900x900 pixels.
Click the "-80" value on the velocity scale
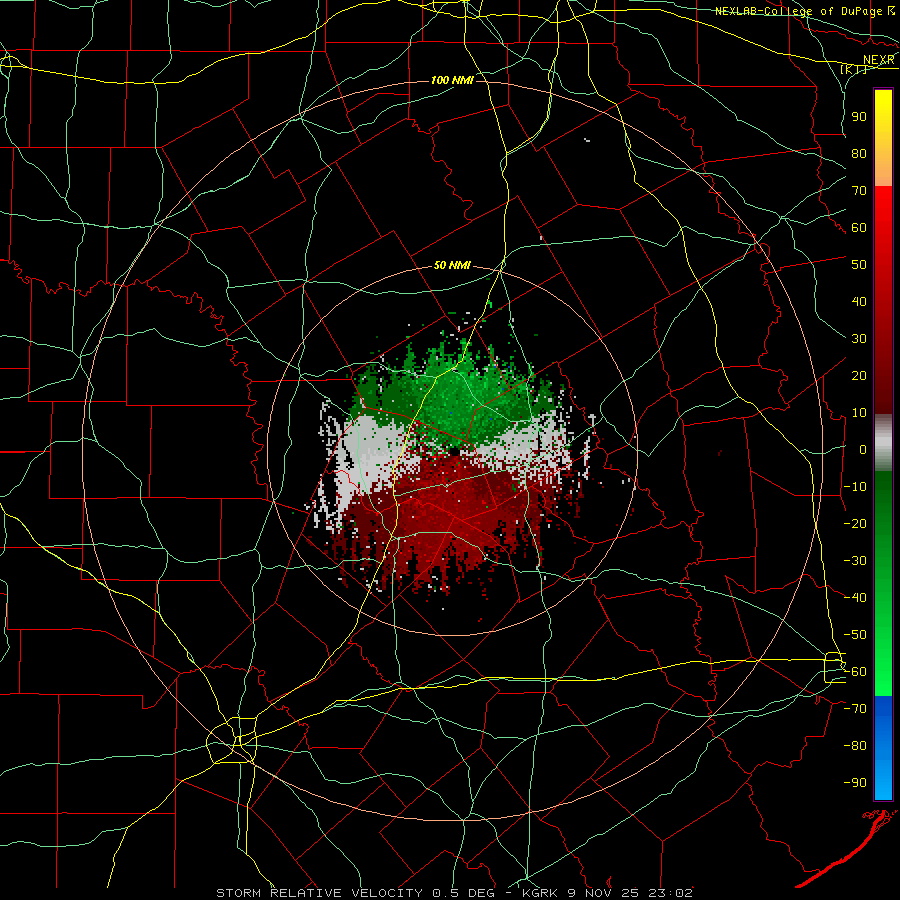click(855, 746)
